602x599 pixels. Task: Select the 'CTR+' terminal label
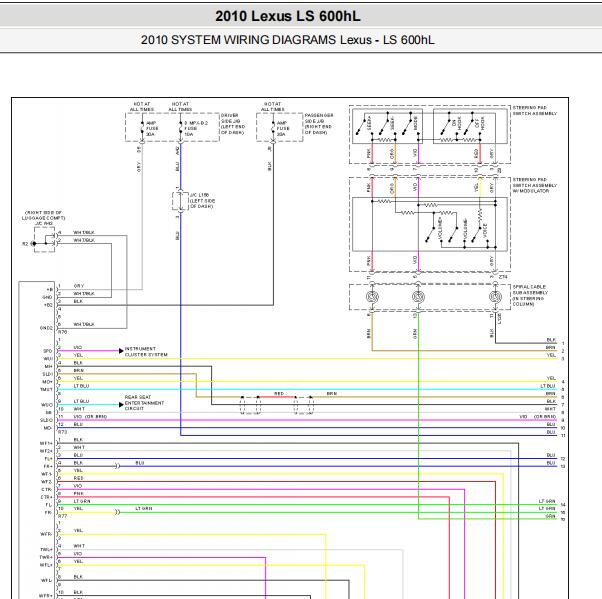[x=46, y=497]
